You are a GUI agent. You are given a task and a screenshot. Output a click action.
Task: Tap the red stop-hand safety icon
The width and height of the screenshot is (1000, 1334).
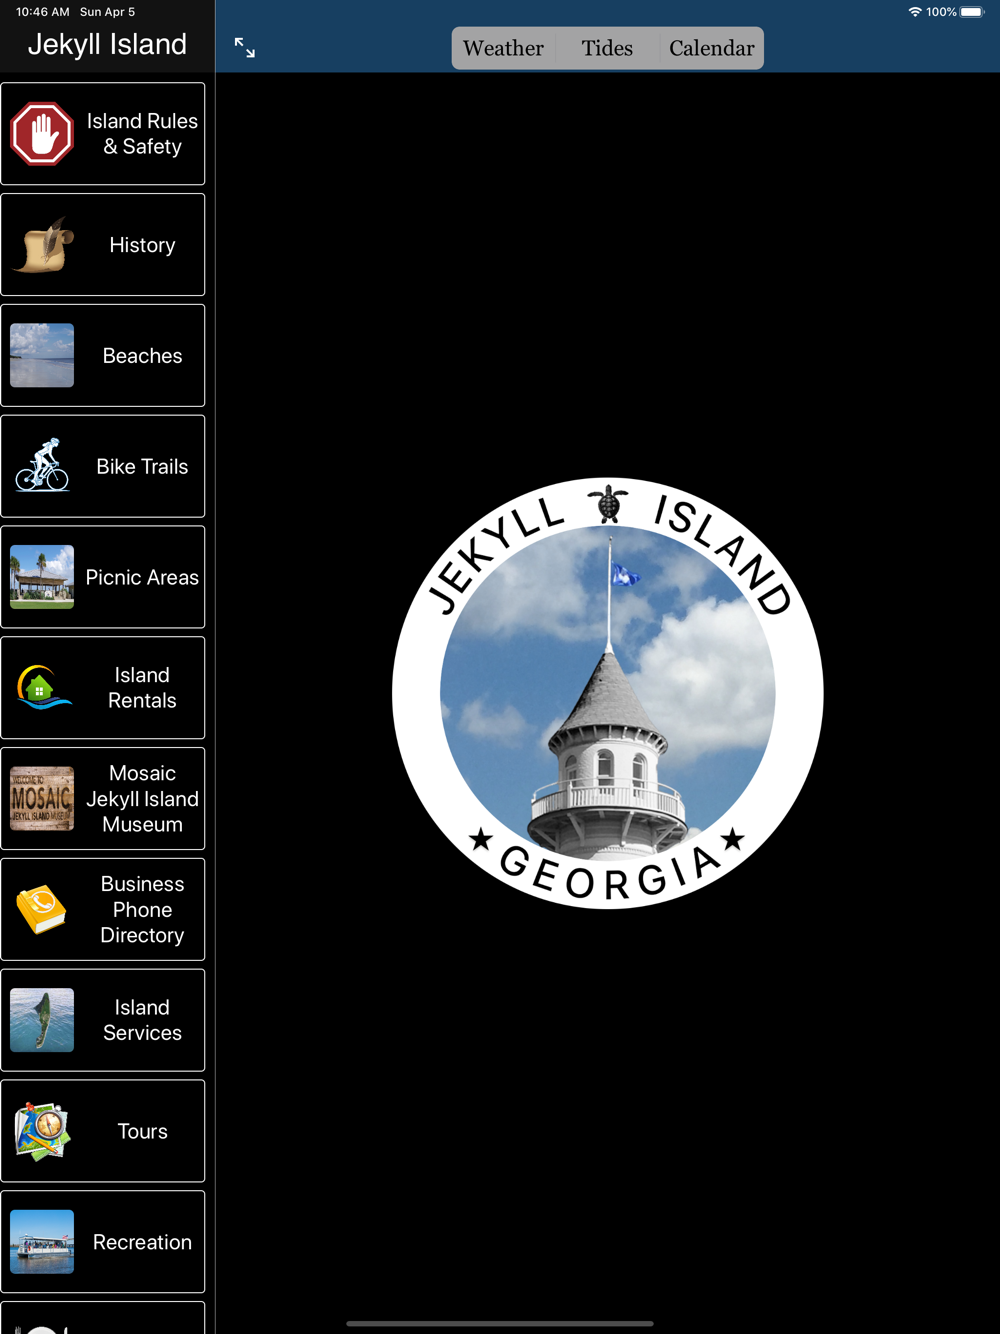(42, 134)
